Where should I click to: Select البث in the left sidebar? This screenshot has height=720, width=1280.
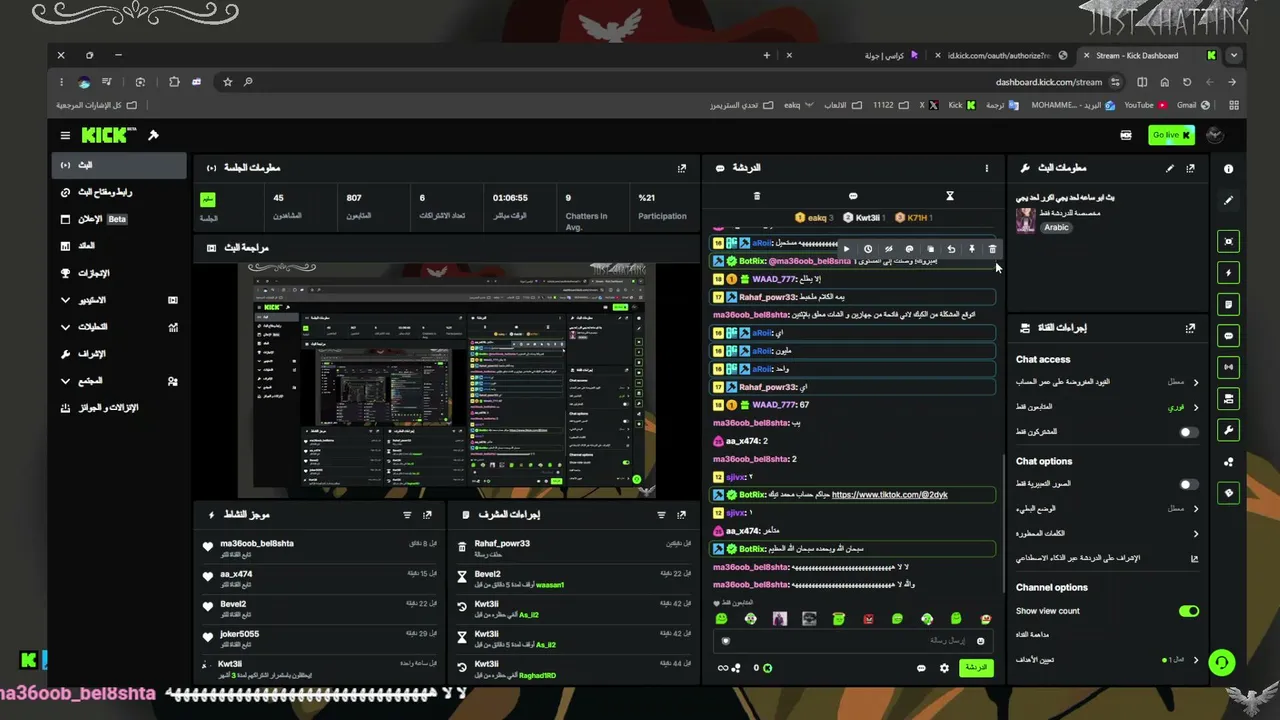click(119, 165)
